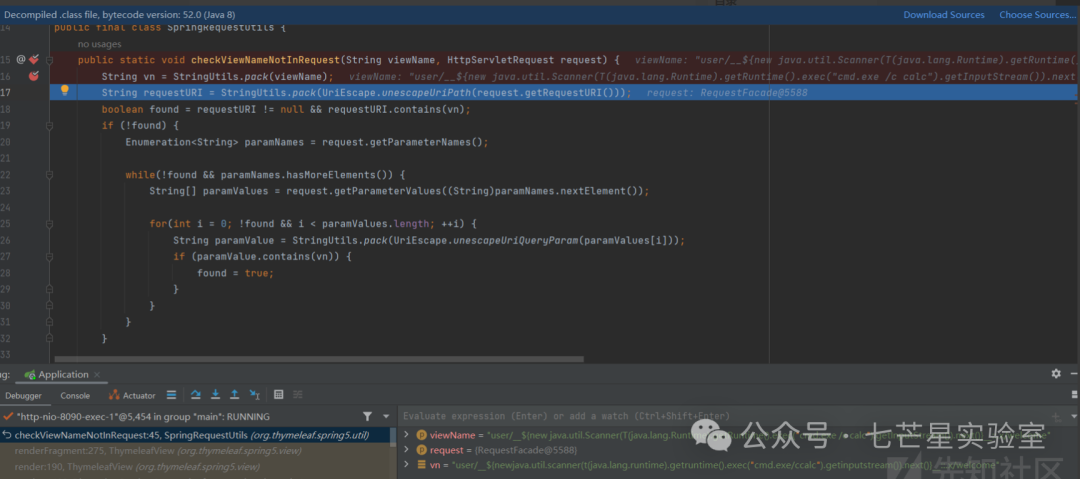Expand the request variable node
The width and height of the screenshot is (1080, 479).
click(406, 450)
